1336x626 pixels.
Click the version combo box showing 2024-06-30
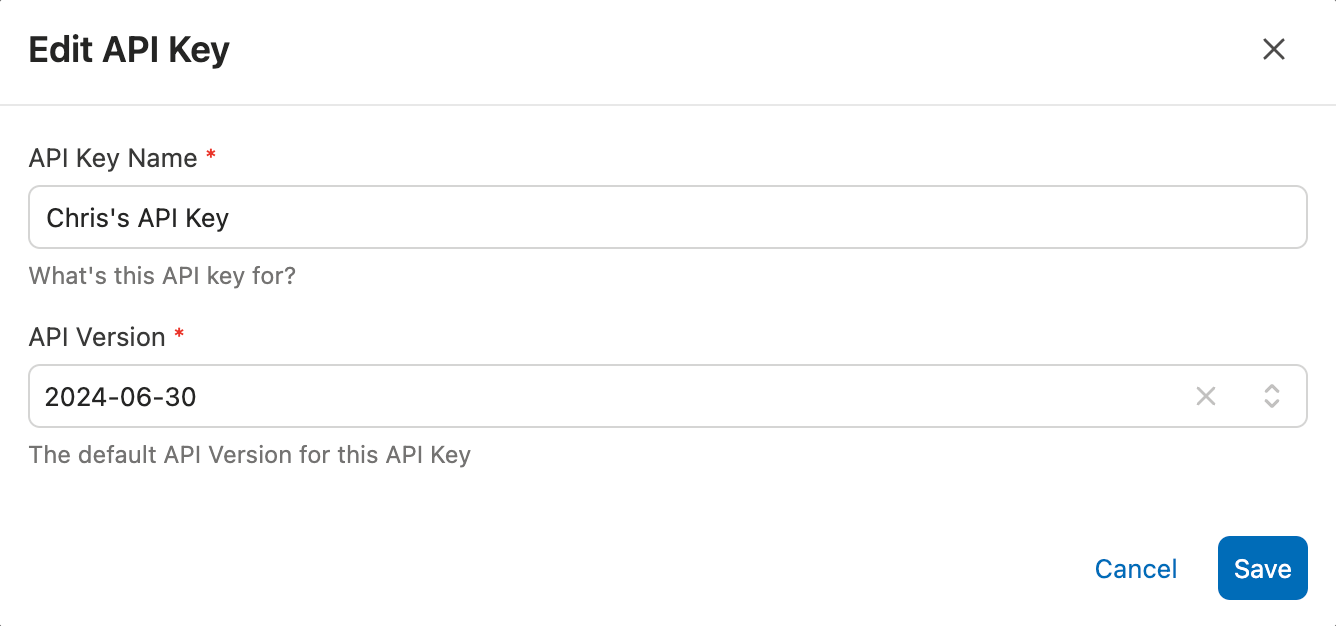pos(600,396)
